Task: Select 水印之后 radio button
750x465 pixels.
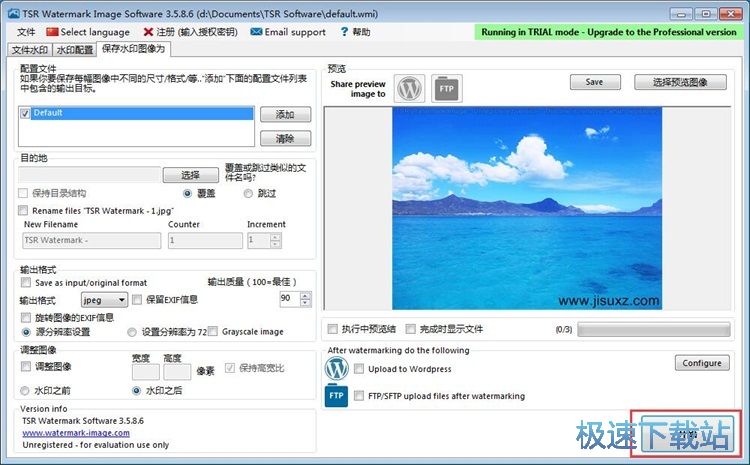Action: [136, 391]
